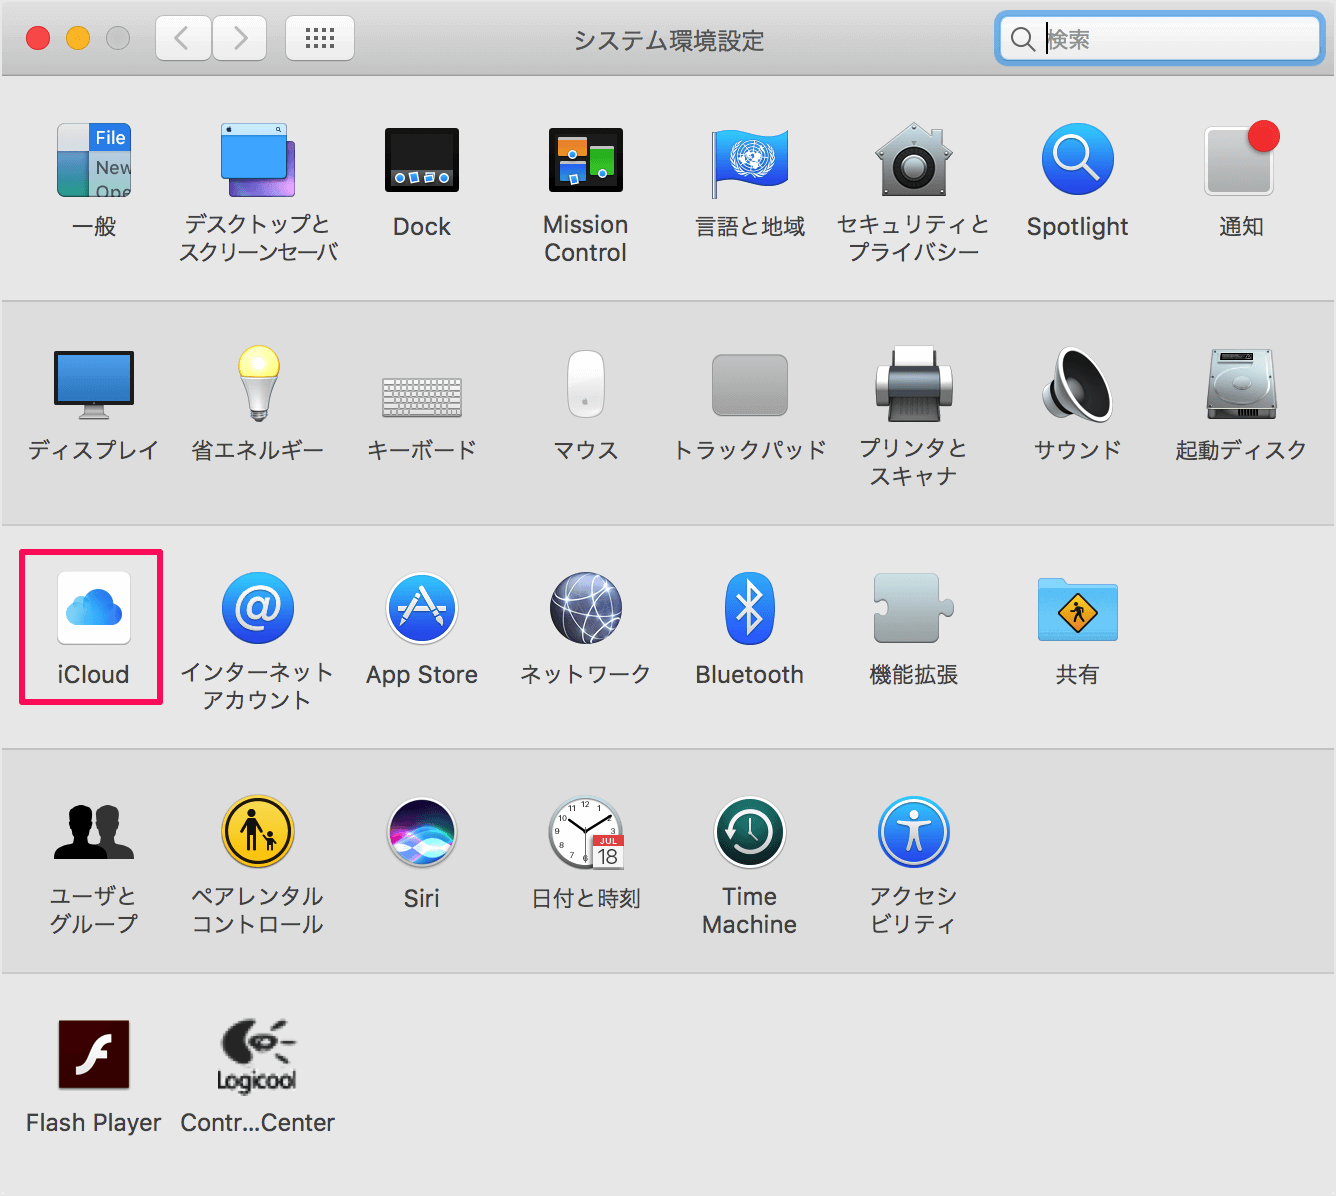Open the Flash Player preferences icon
The image size is (1336, 1196).
(94, 1055)
